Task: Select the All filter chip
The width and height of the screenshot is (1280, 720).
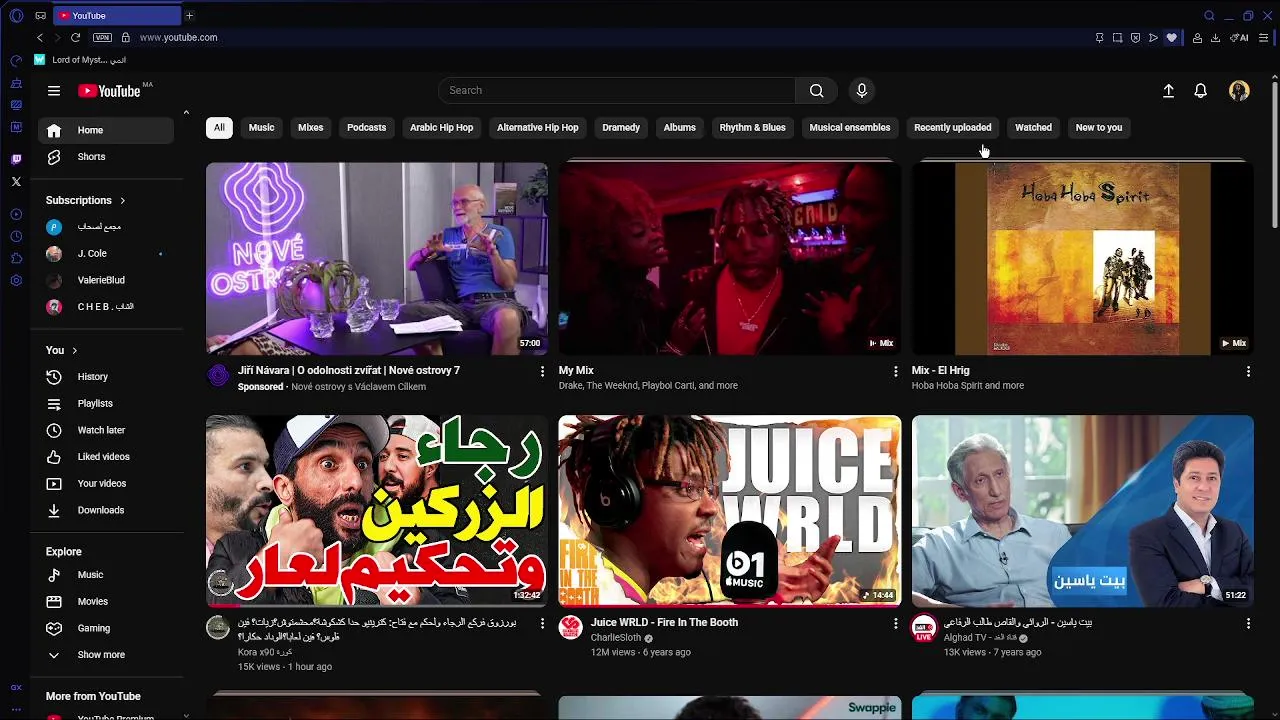Action: tap(219, 127)
